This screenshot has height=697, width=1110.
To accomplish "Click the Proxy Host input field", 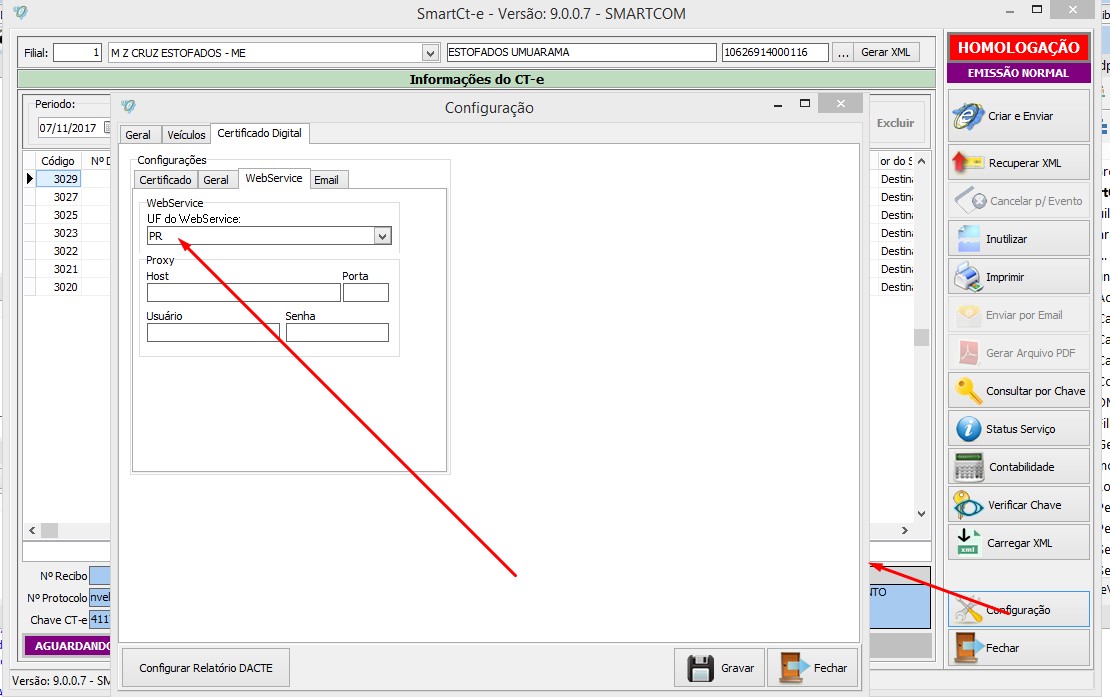I will [x=244, y=292].
